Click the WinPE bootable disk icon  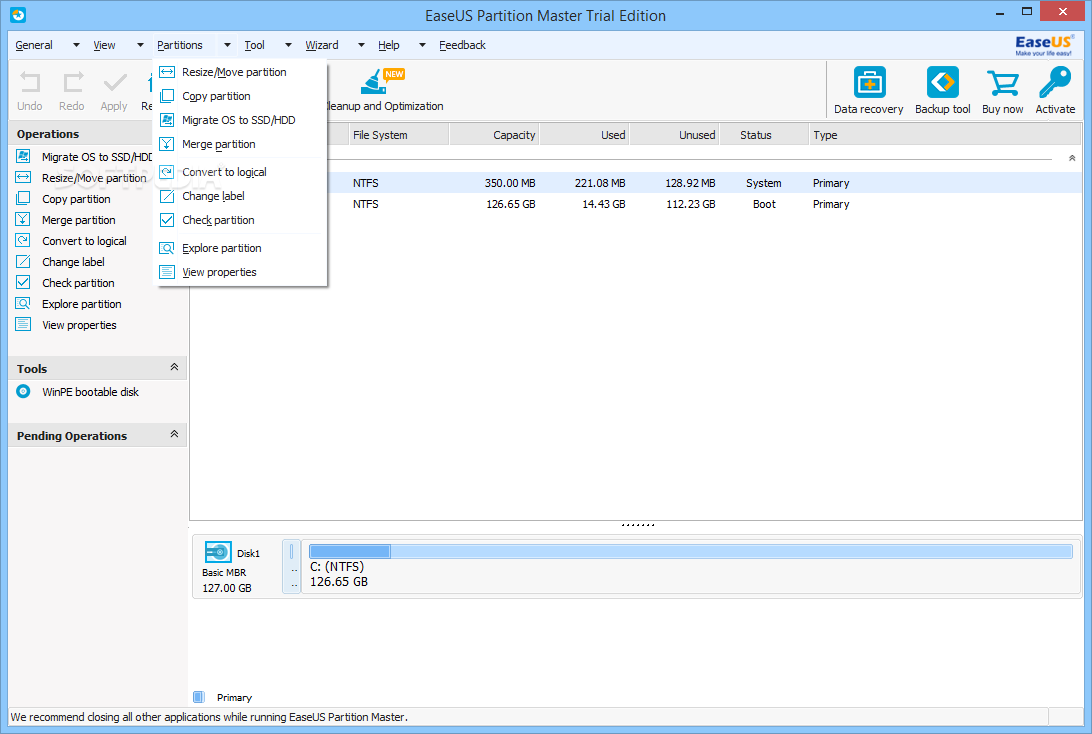click(23, 391)
